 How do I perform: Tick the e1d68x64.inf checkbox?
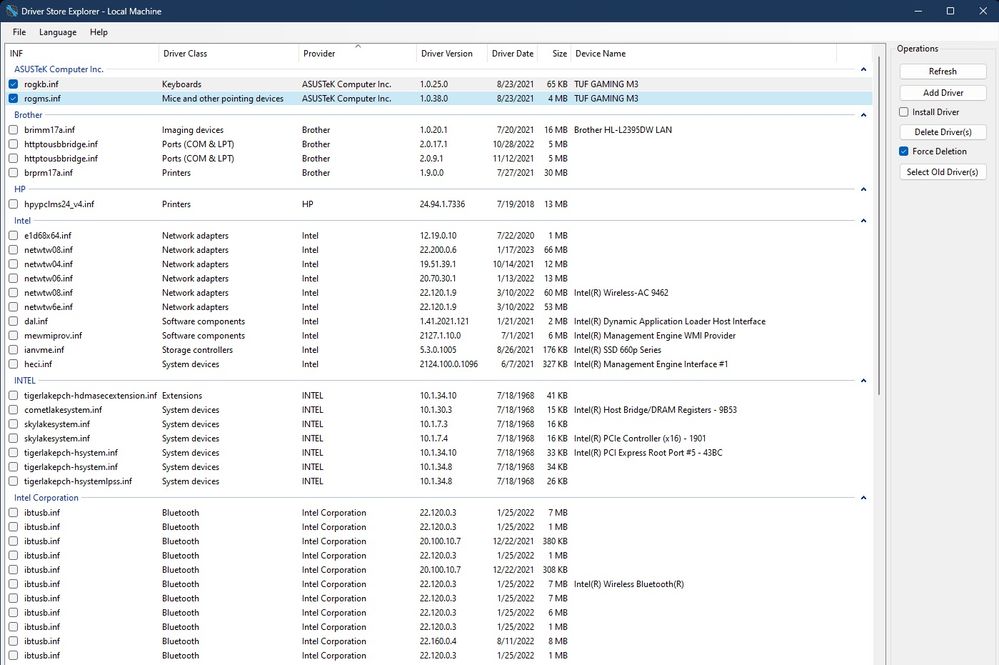tap(13, 235)
